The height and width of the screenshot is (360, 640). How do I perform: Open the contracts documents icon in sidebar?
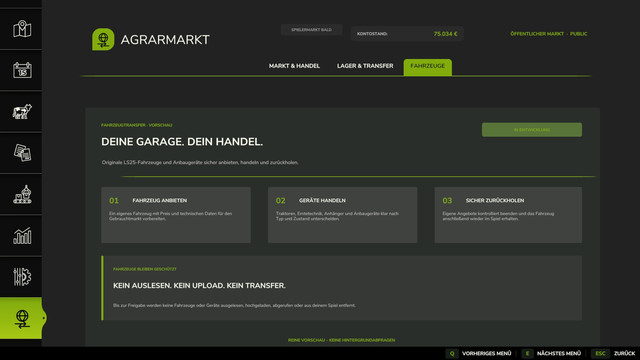22,153
